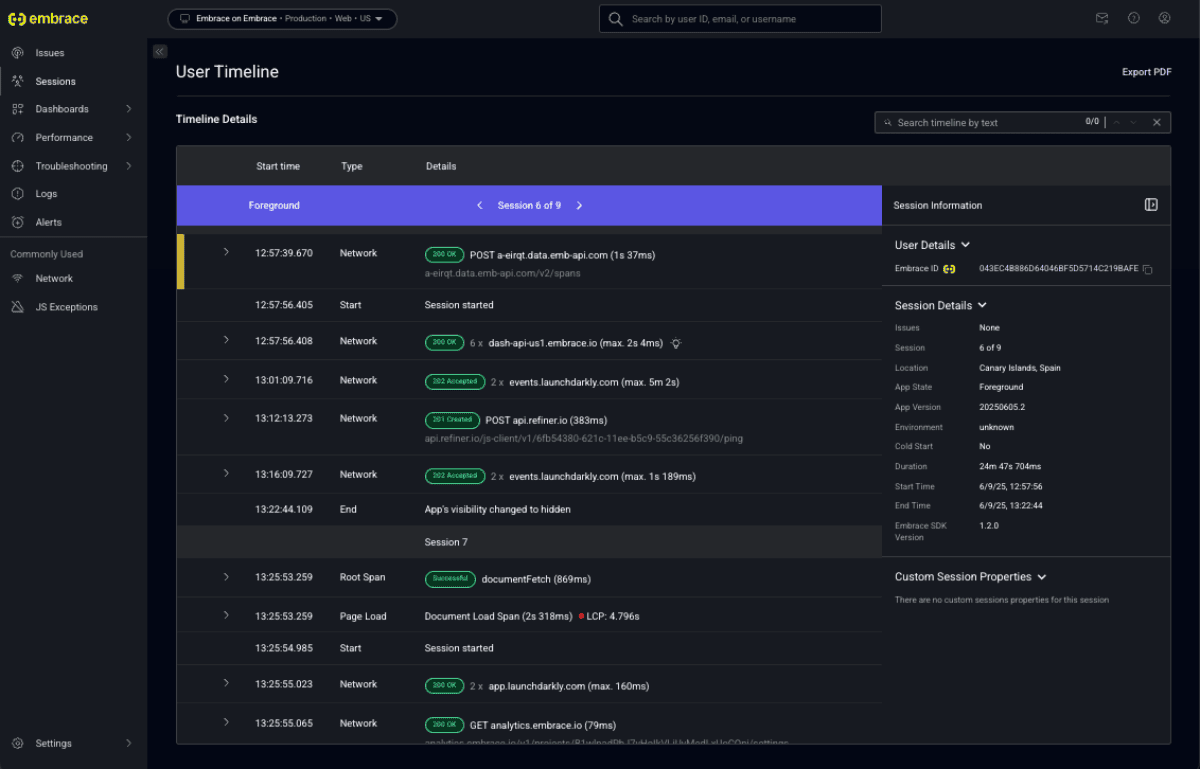Go to next timeline search match
The height and width of the screenshot is (770, 1200).
pyautogui.click(x=1133, y=122)
